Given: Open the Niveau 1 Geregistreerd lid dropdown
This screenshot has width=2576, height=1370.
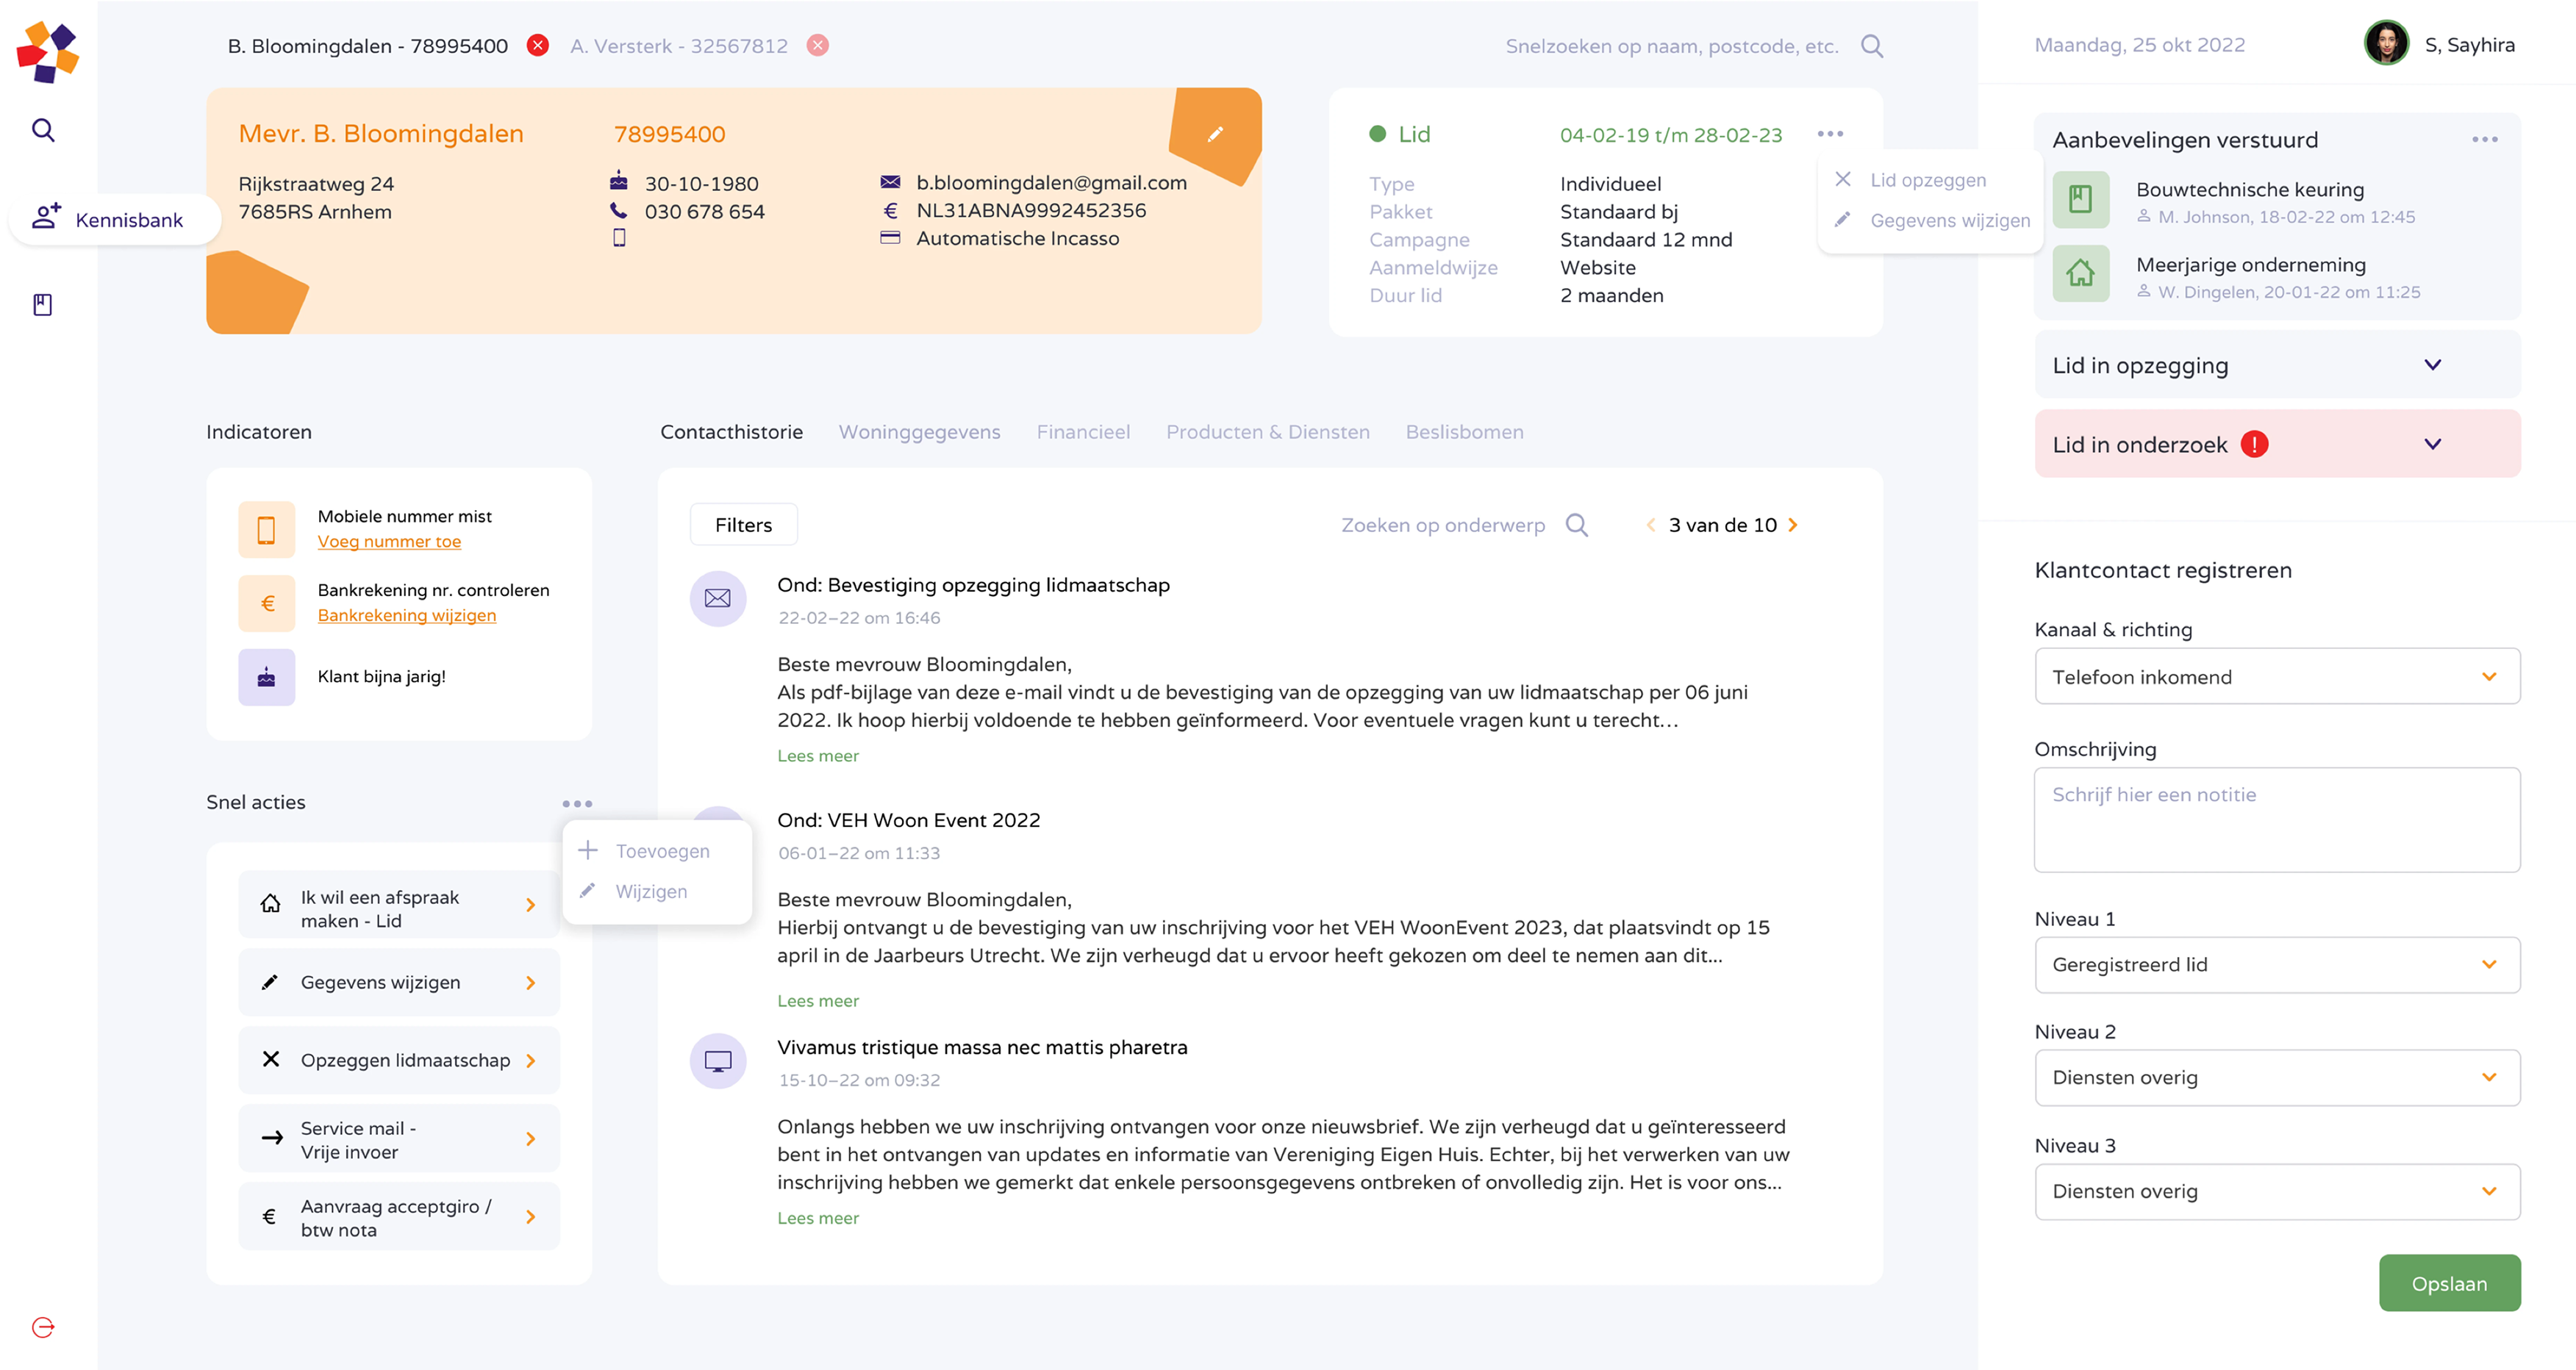Looking at the screenshot, I should point(2276,965).
